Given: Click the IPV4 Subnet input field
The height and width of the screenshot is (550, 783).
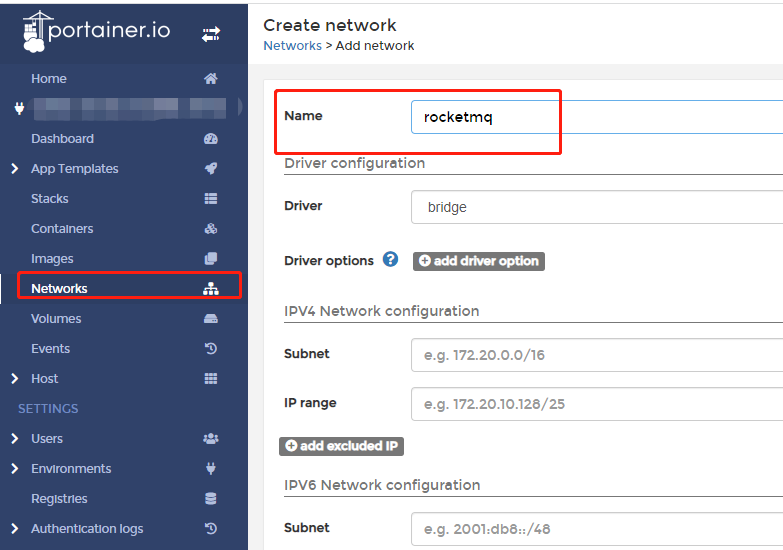Looking at the screenshot, I should pos(597,355).
